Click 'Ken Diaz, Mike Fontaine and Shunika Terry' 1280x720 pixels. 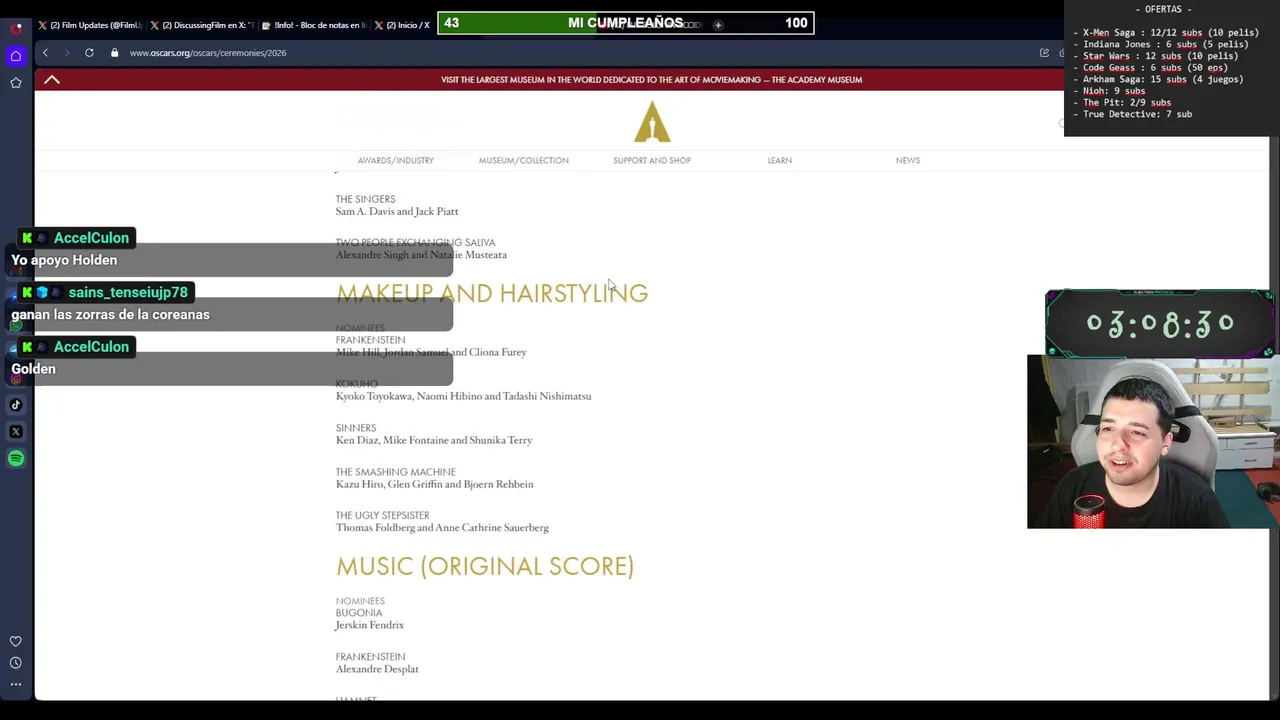[434, 440]
